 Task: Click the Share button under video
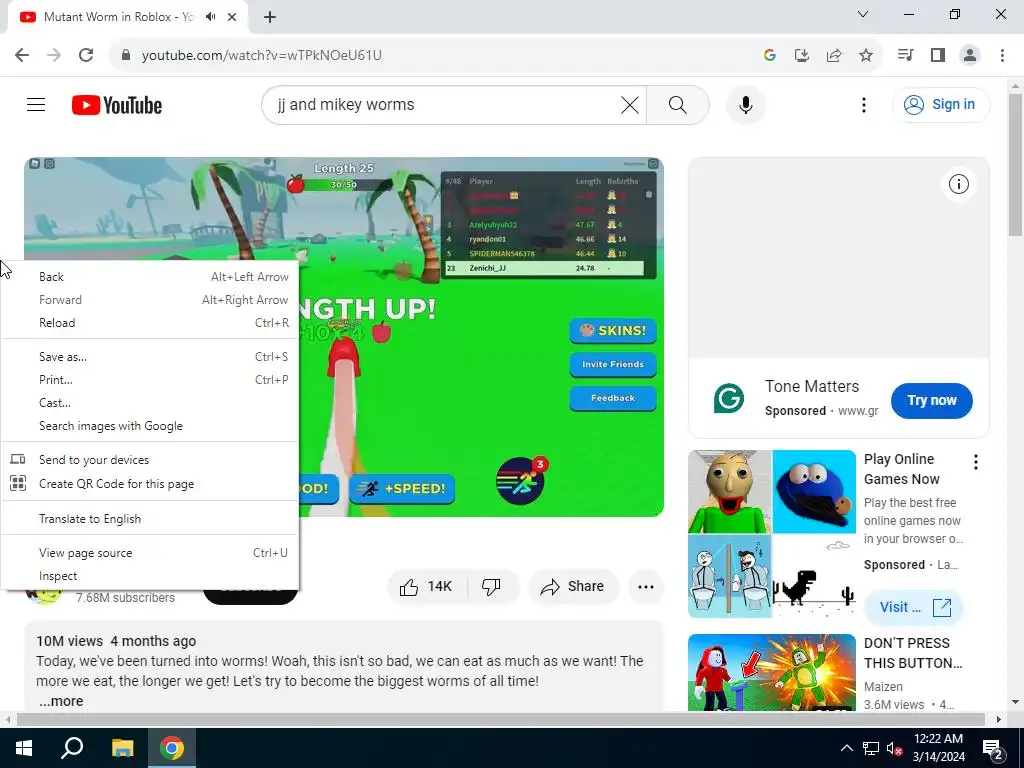coord(572,586)
